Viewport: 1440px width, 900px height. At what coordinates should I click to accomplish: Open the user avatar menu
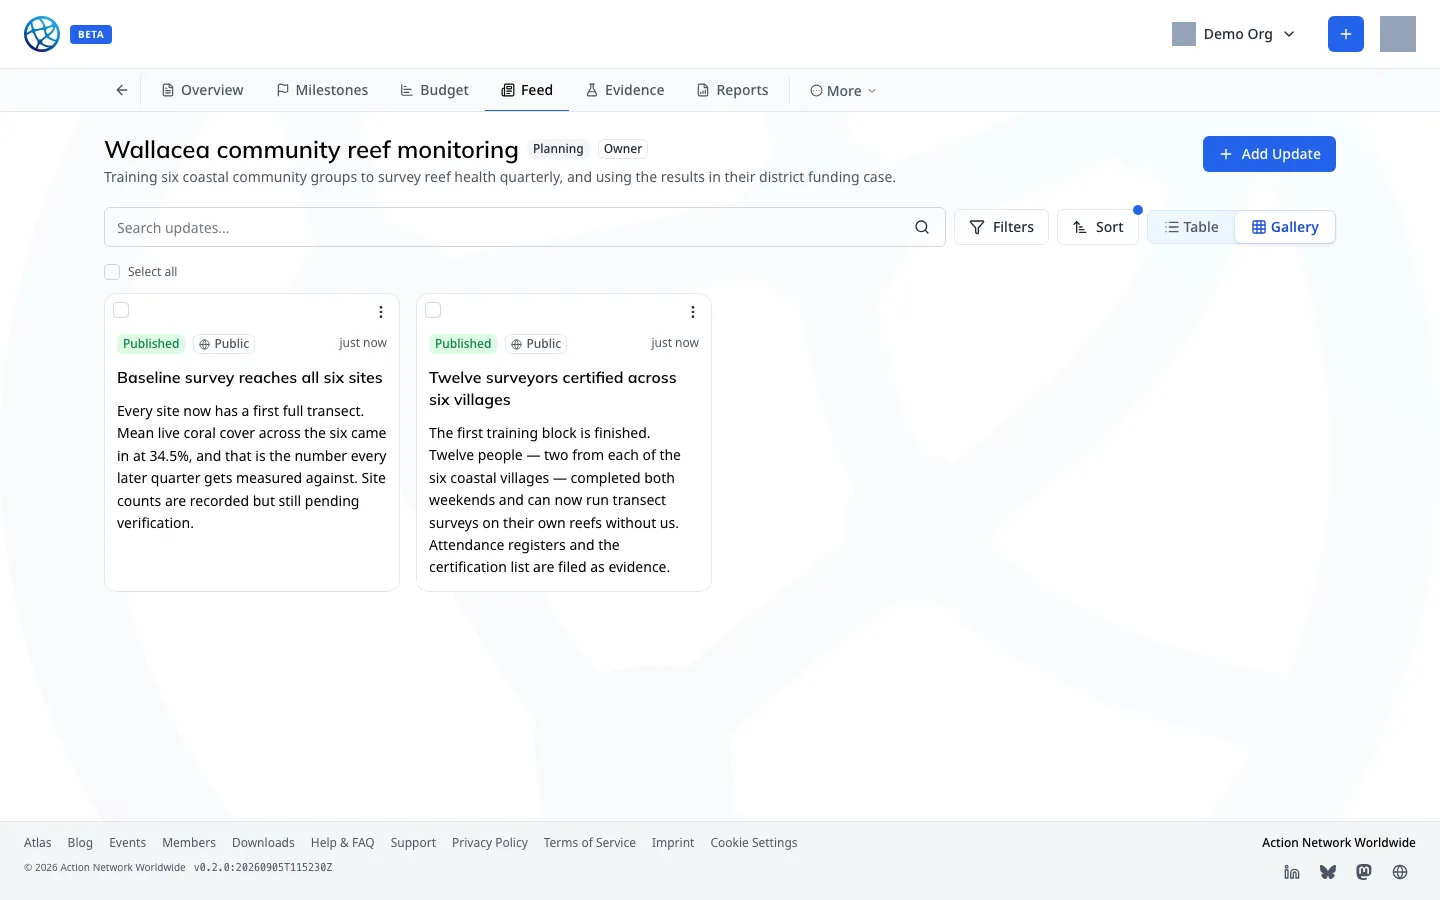(x=1398, y=34)
